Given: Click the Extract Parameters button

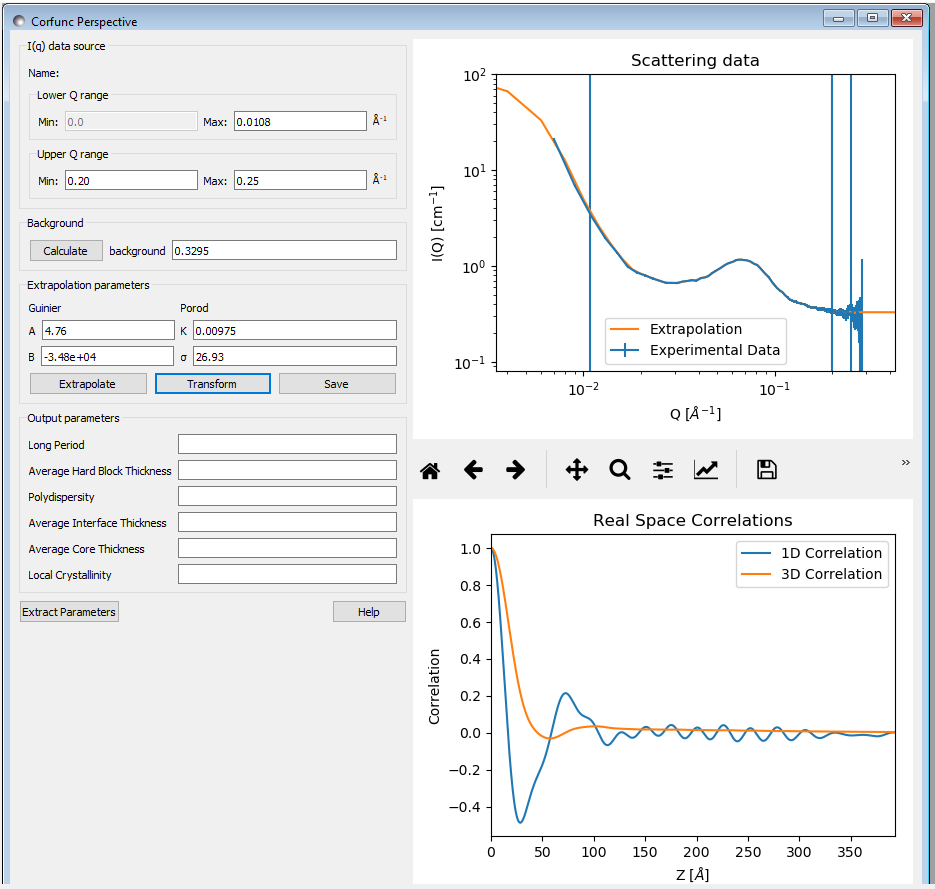Looking at the screenshot, I should point(69,612).
